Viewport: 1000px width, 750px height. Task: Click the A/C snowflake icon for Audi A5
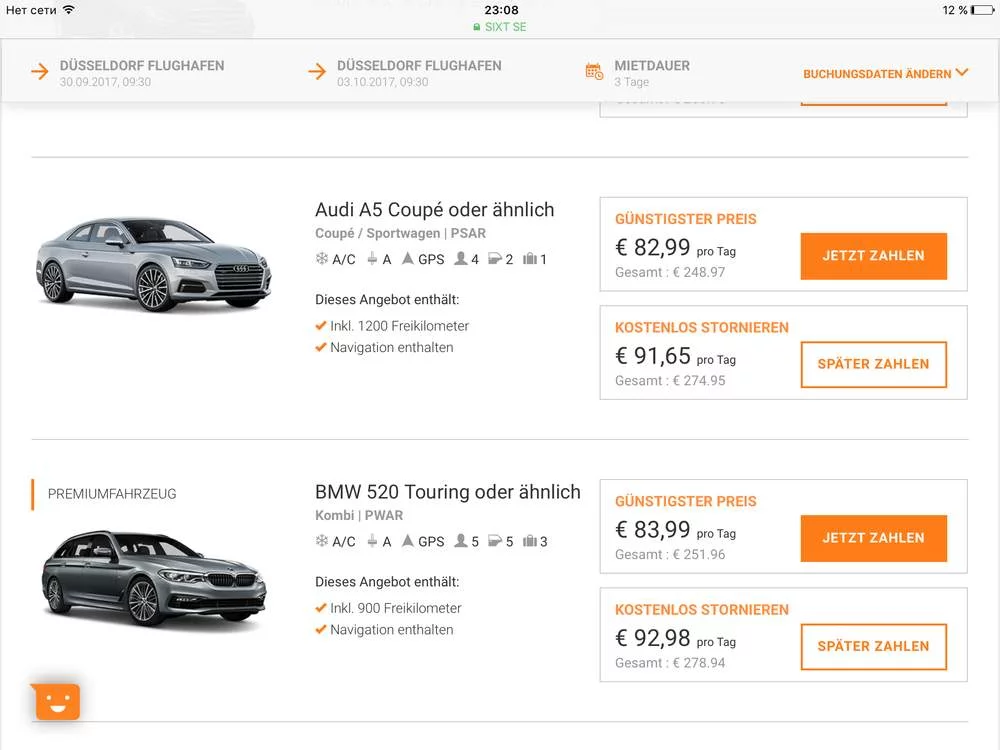pyautogui.click(x=322, y=259)
